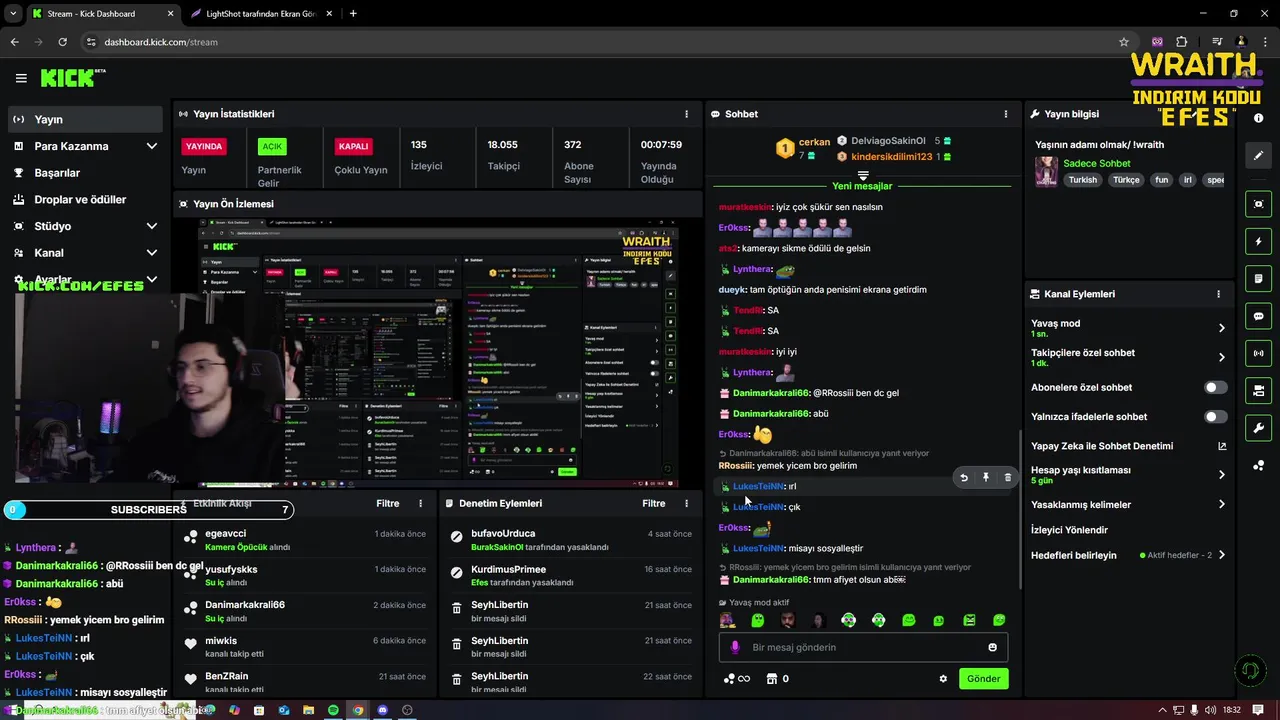
Task: Toggle Yalnızca ifadelerle sohbet switch
Action: coord(1215,416)
